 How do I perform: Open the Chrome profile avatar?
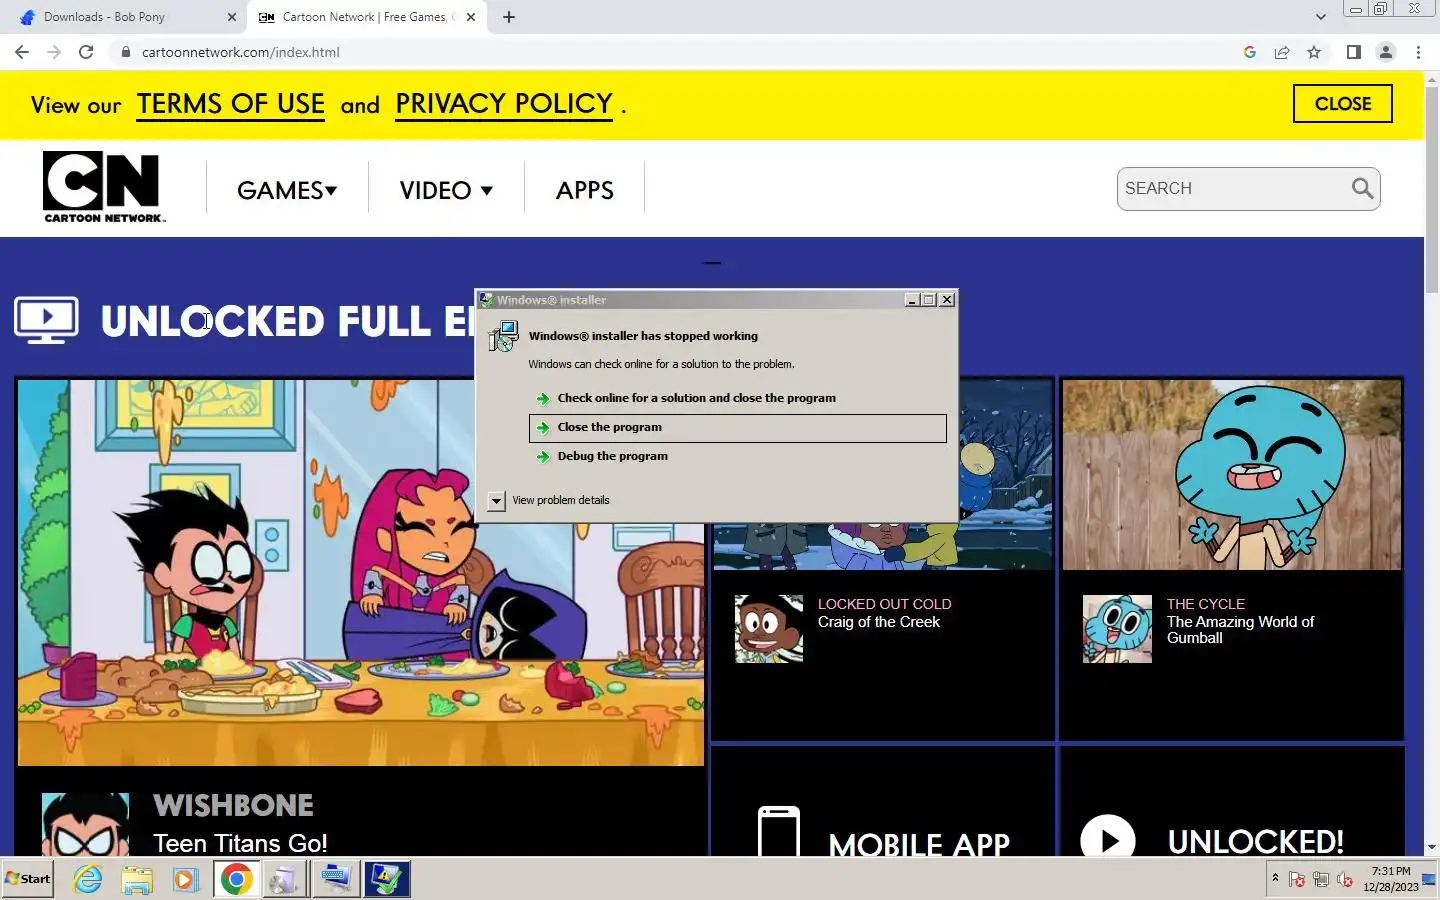click(x=1386, y=52)
